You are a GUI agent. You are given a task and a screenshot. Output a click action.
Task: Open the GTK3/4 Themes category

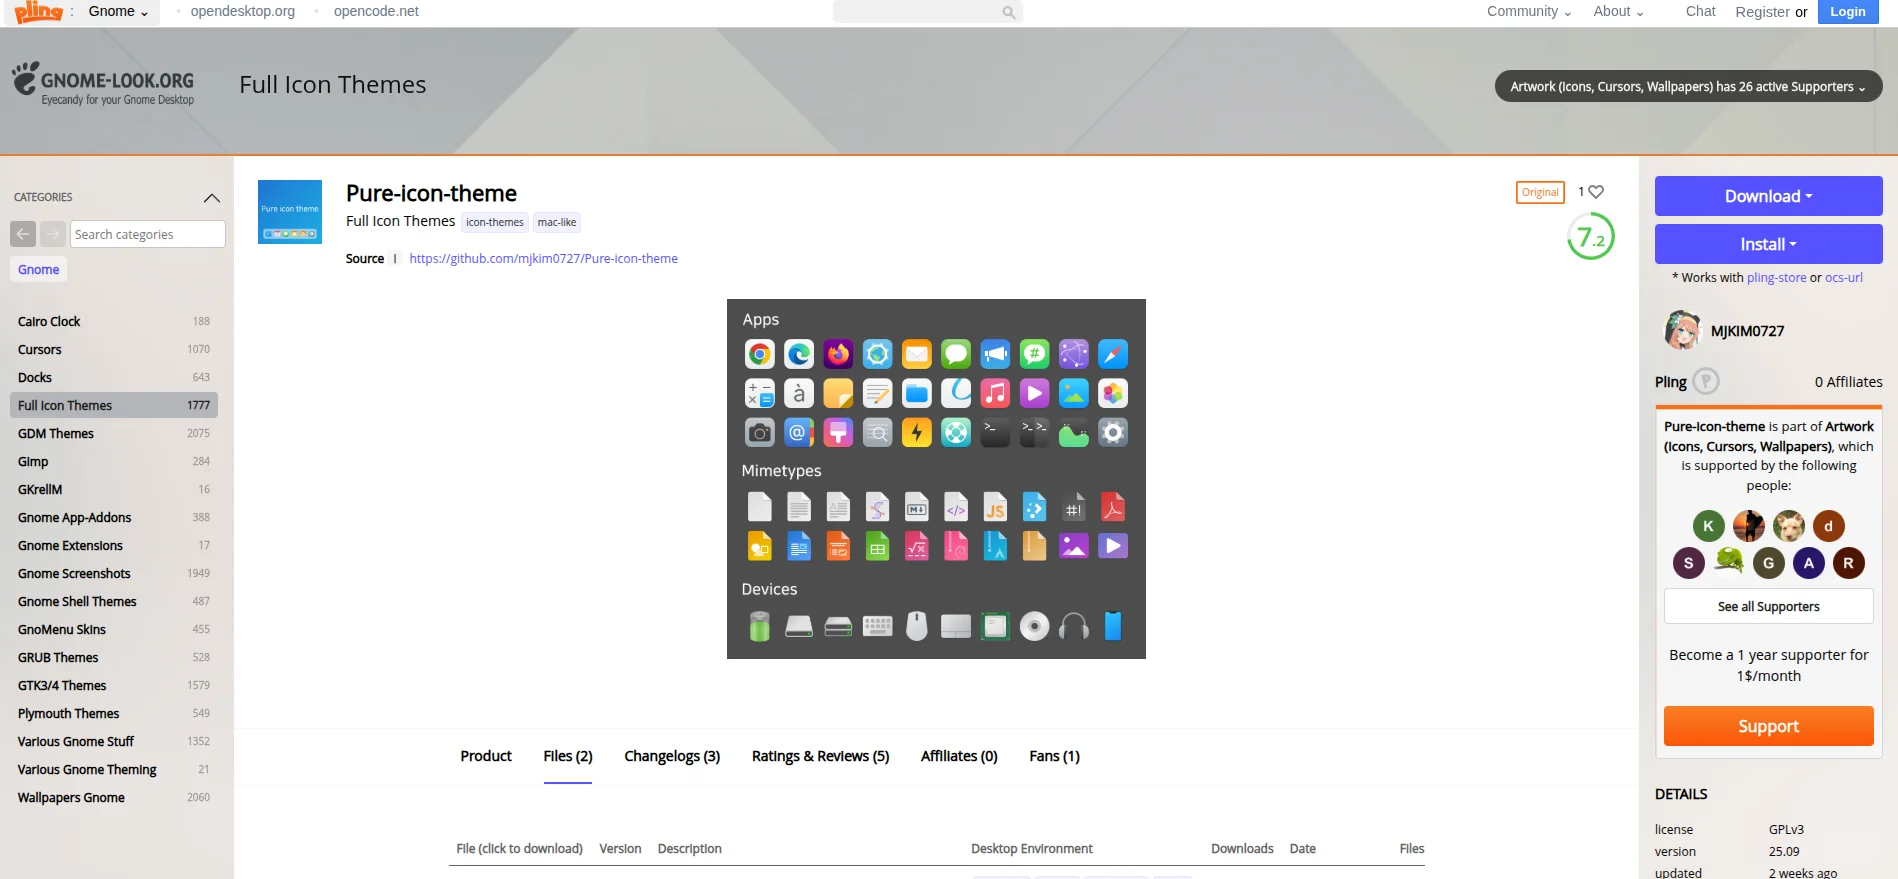114,686
